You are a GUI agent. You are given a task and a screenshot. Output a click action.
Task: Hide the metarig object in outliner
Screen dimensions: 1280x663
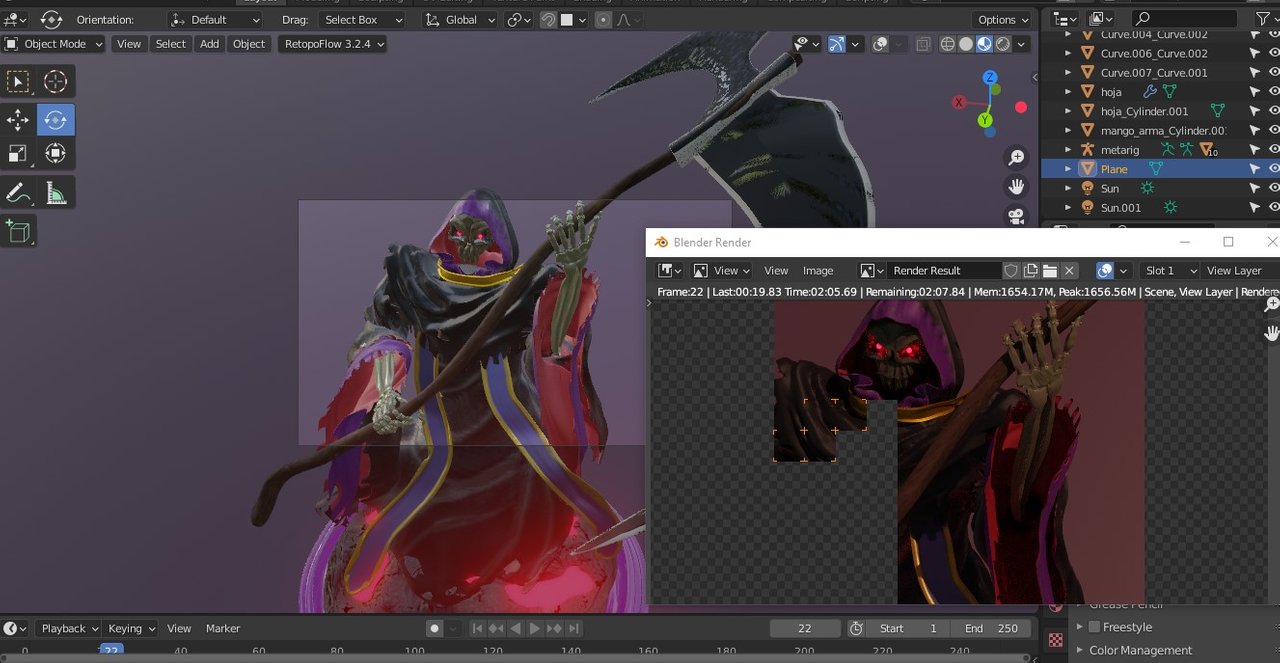tap(1274, 150)
